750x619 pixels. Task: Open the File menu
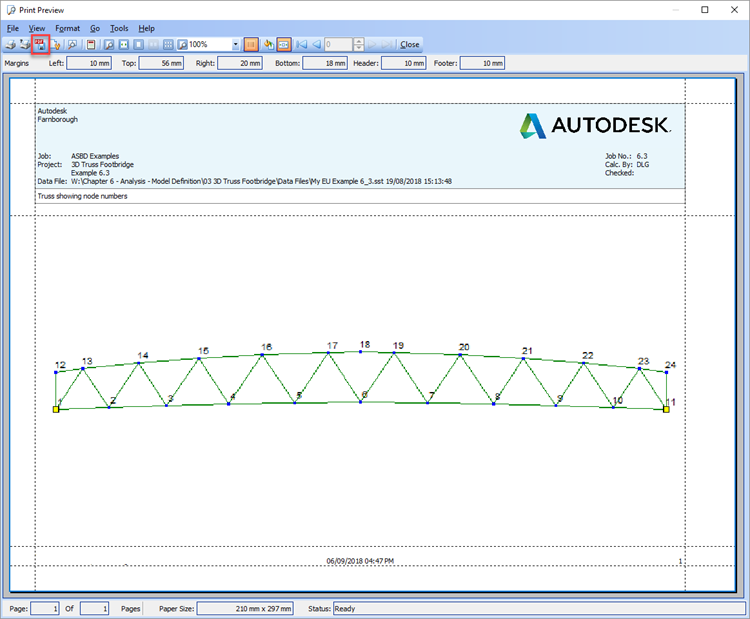(x=13, y=28)
